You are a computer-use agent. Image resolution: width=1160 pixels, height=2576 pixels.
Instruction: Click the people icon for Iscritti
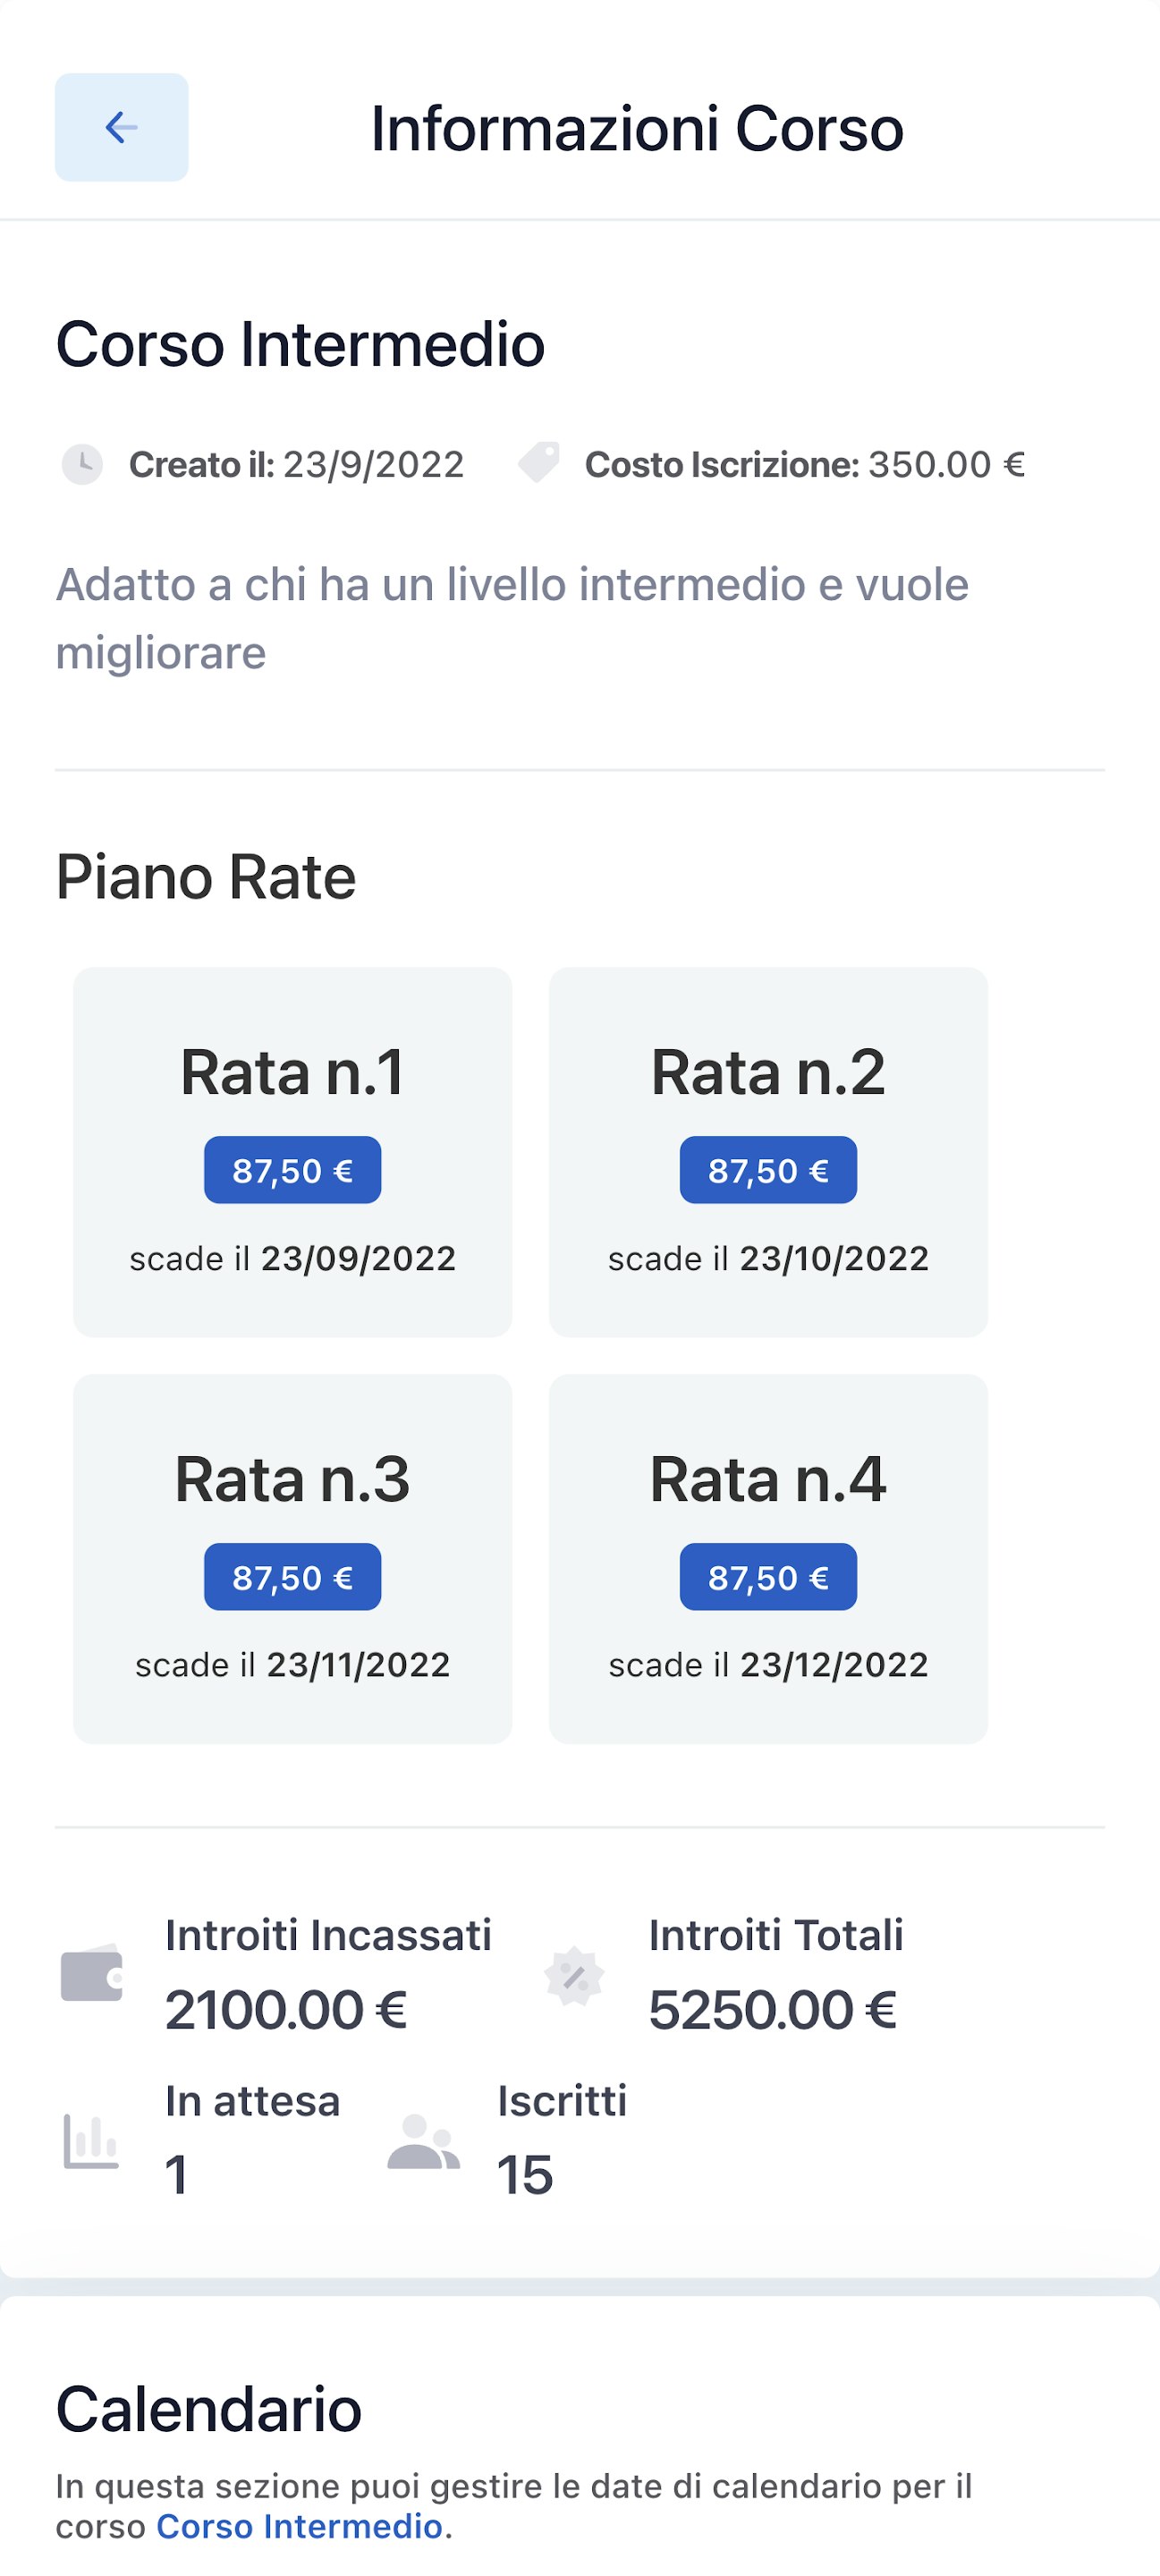424,2141
